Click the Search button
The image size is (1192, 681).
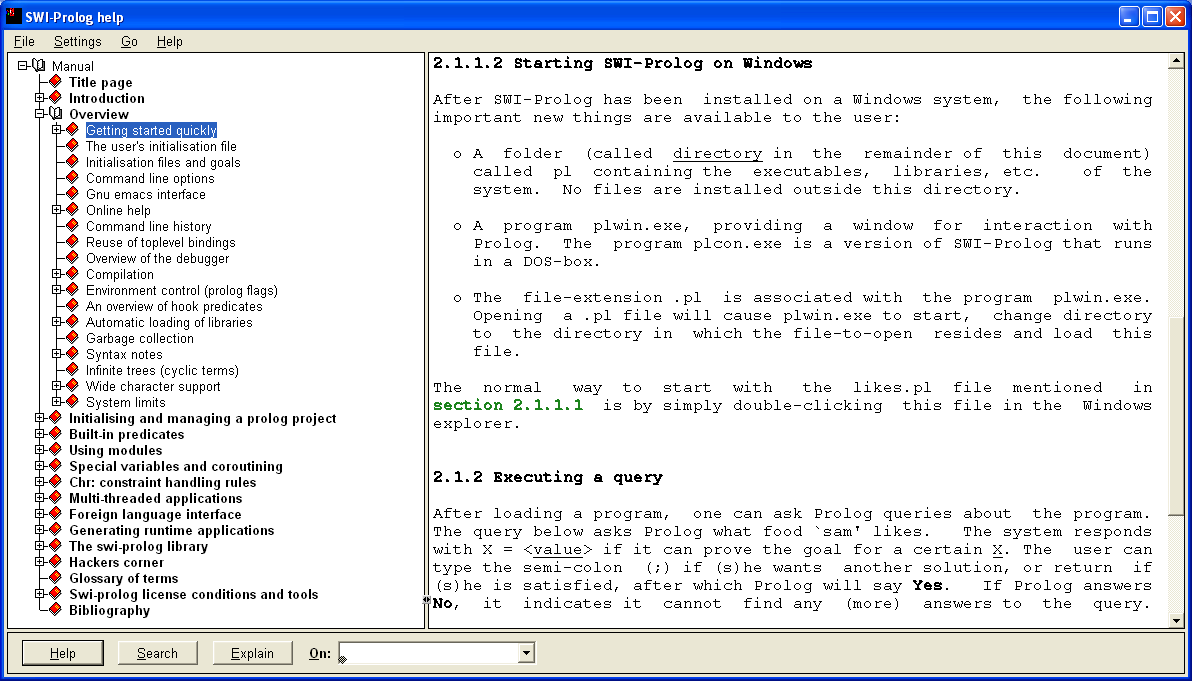tap(157, 653)
